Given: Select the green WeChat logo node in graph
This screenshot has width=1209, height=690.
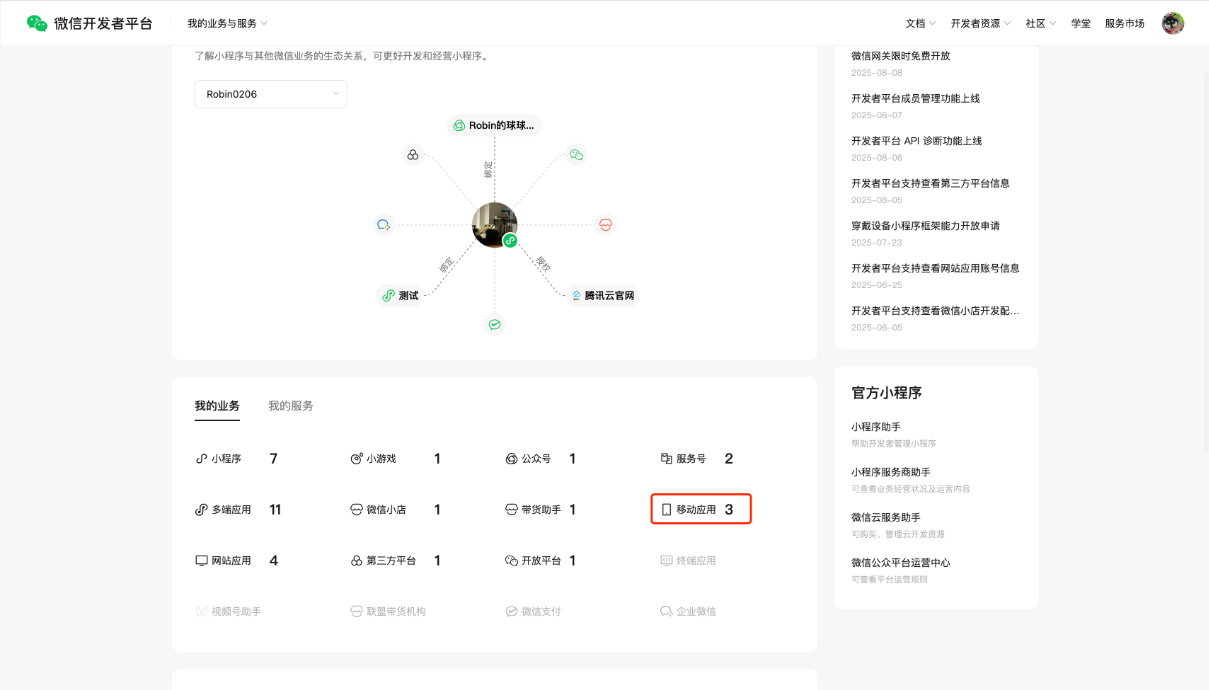Looking at the screenshot, I should (x=575, y=155).
